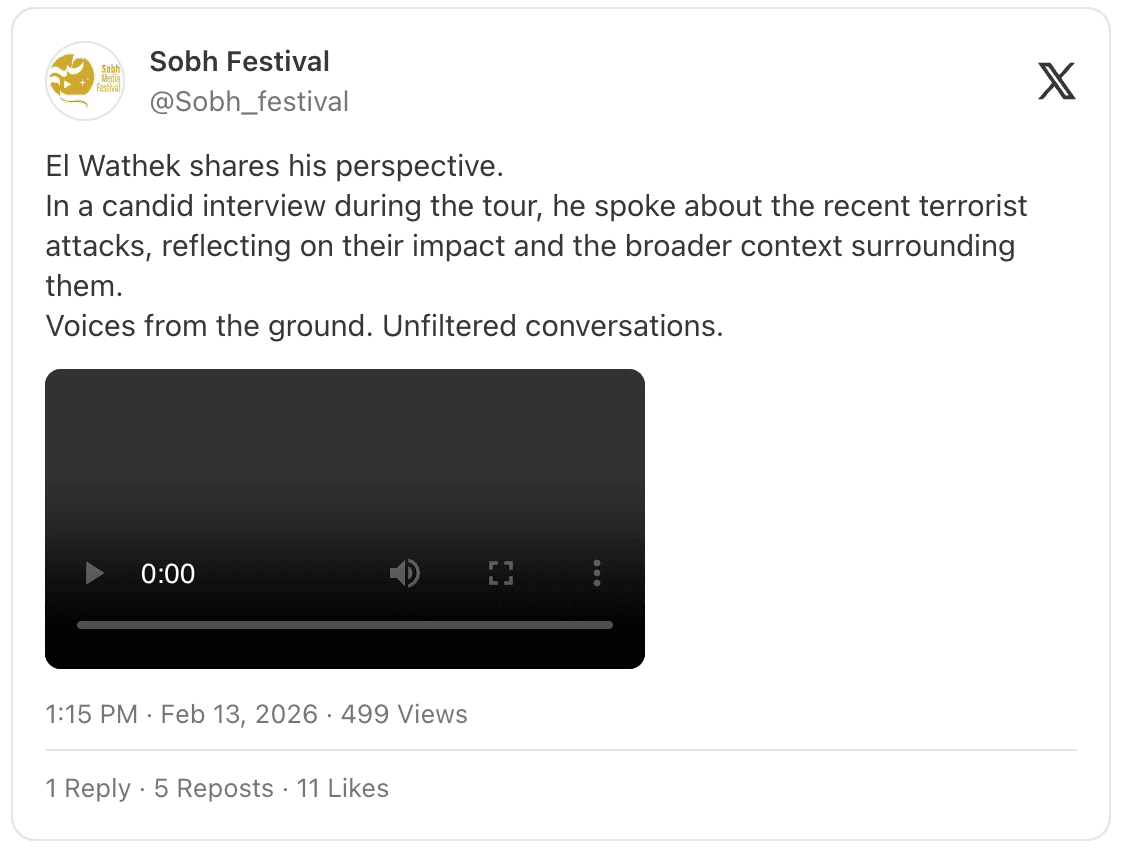Click the 0:00 video time display
Viewport: 1124px width, 852px height.
pos(168,574)
